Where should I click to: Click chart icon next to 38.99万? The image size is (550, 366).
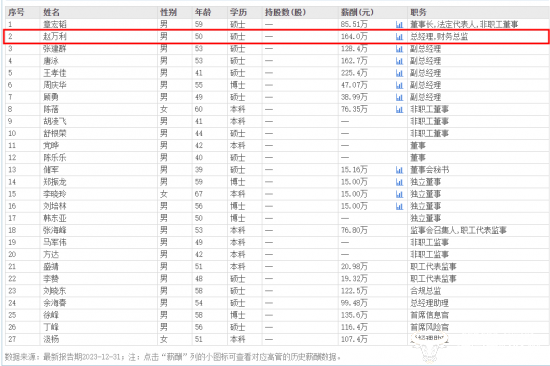point(399,97)
